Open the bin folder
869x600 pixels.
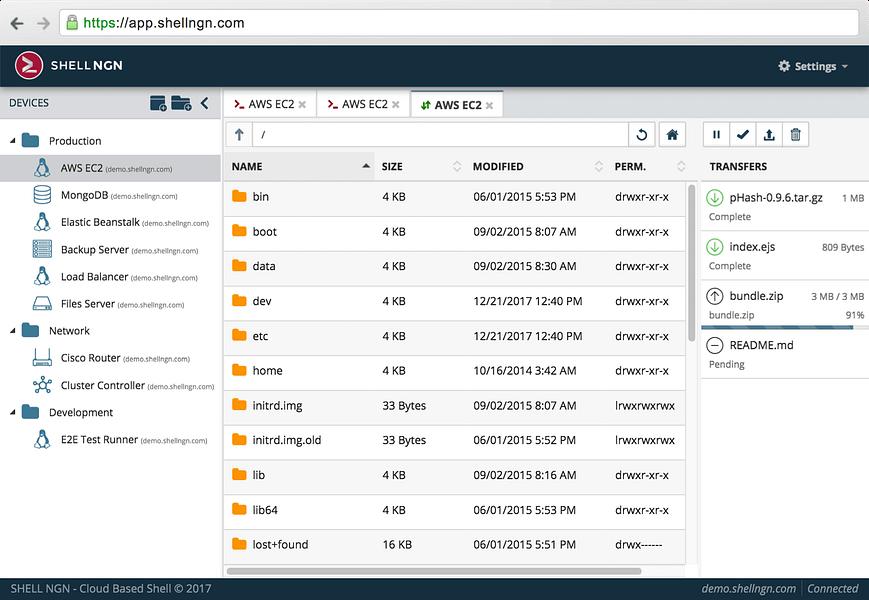[455, 197]
